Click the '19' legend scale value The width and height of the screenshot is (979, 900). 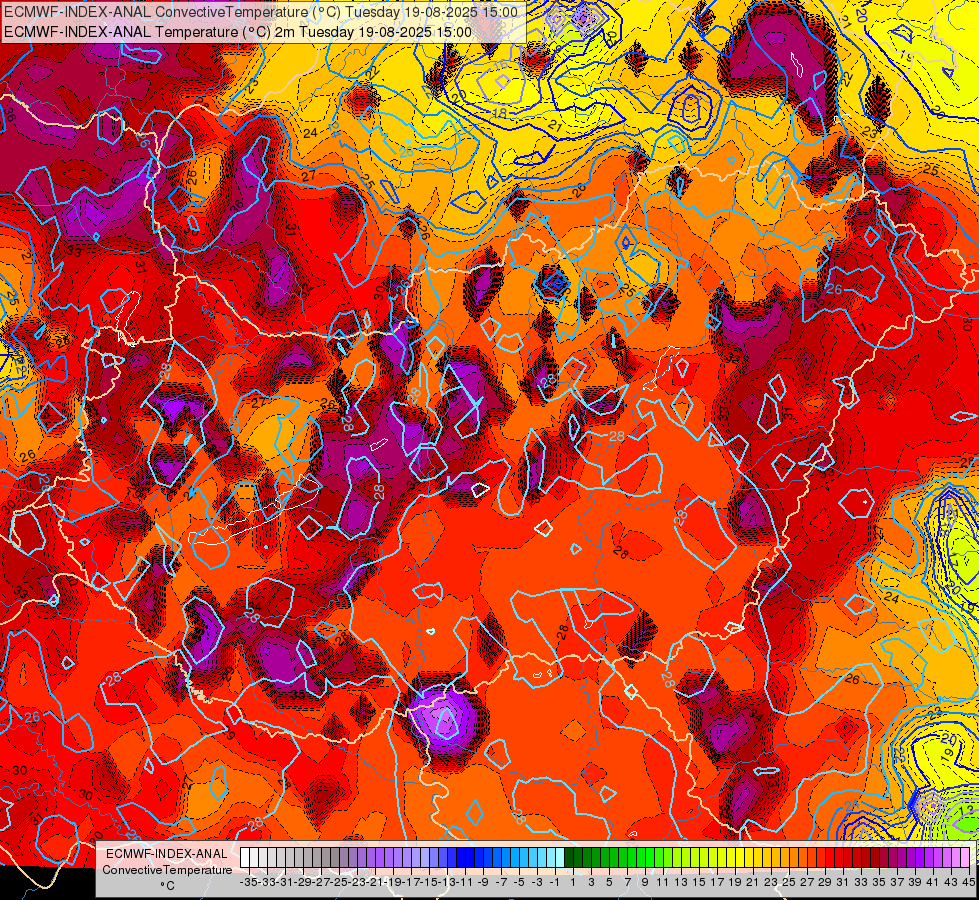(x=735, y=882)
